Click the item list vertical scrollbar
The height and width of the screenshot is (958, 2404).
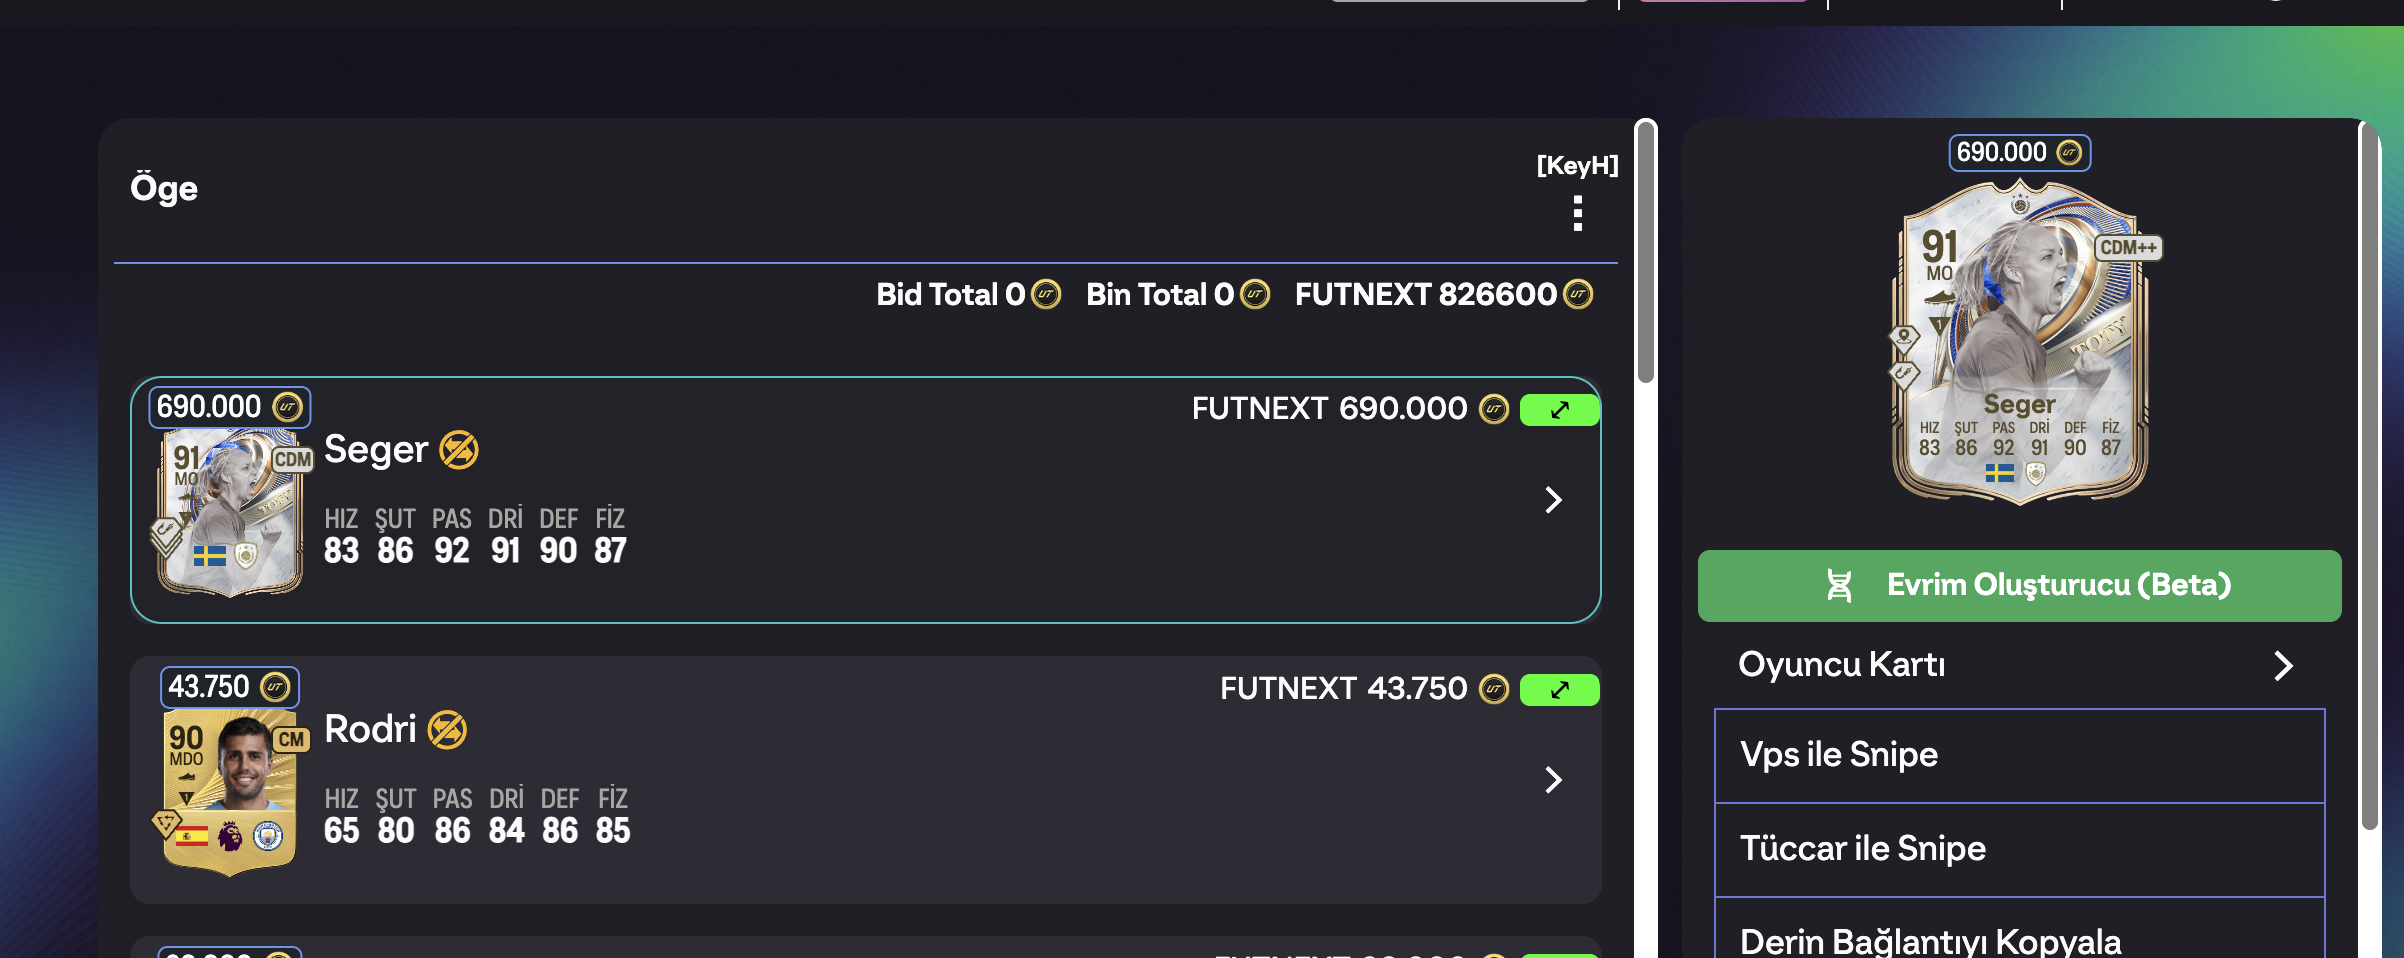1645,252
